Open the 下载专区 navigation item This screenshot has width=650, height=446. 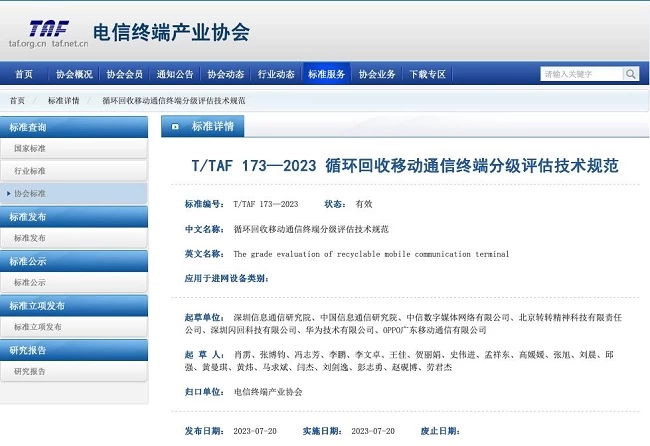[428, 74]
